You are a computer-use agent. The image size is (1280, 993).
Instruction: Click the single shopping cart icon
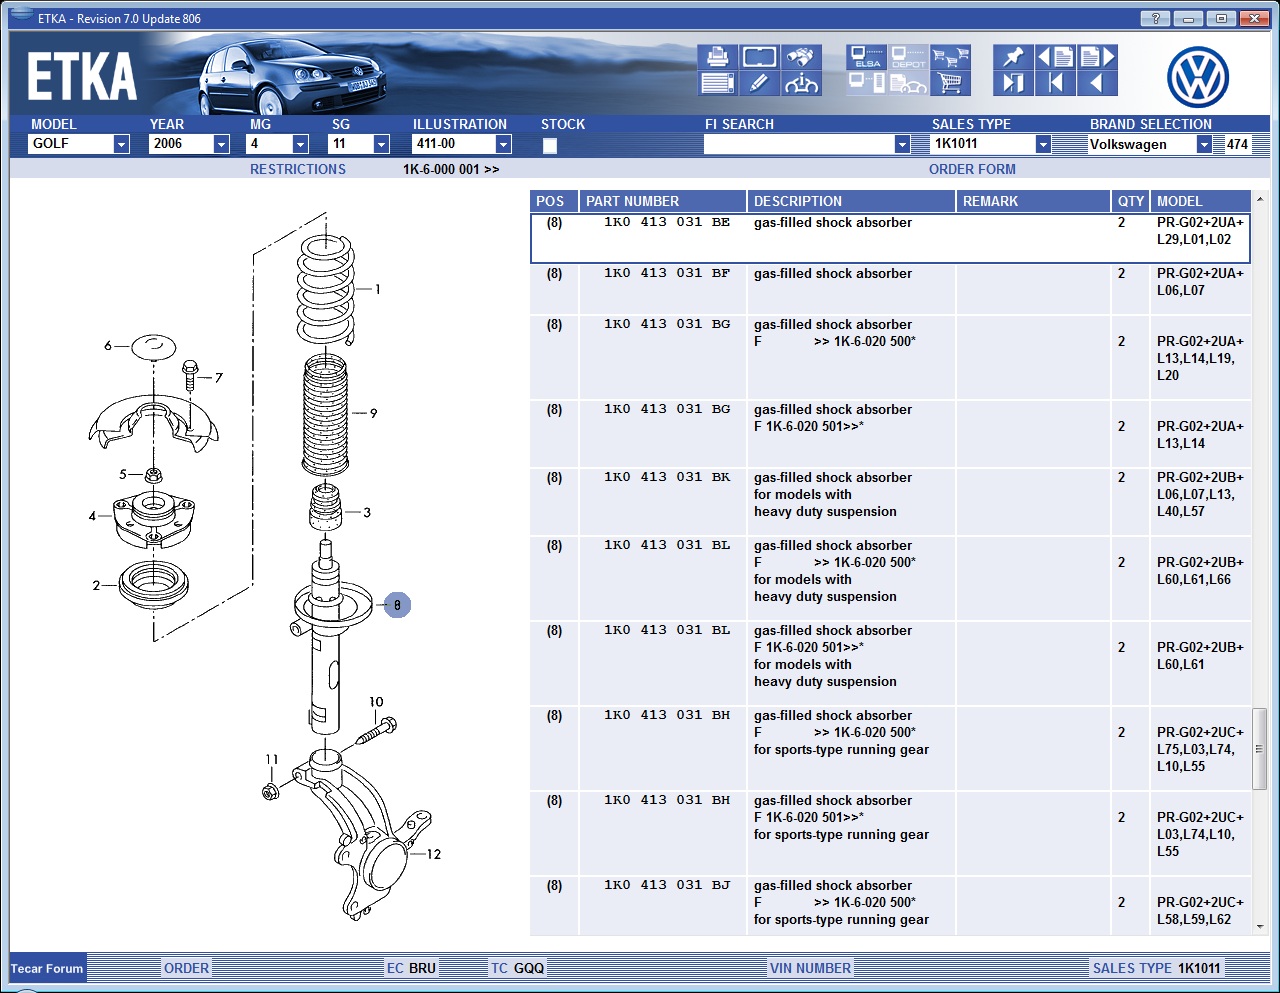(x=950, y=83)
